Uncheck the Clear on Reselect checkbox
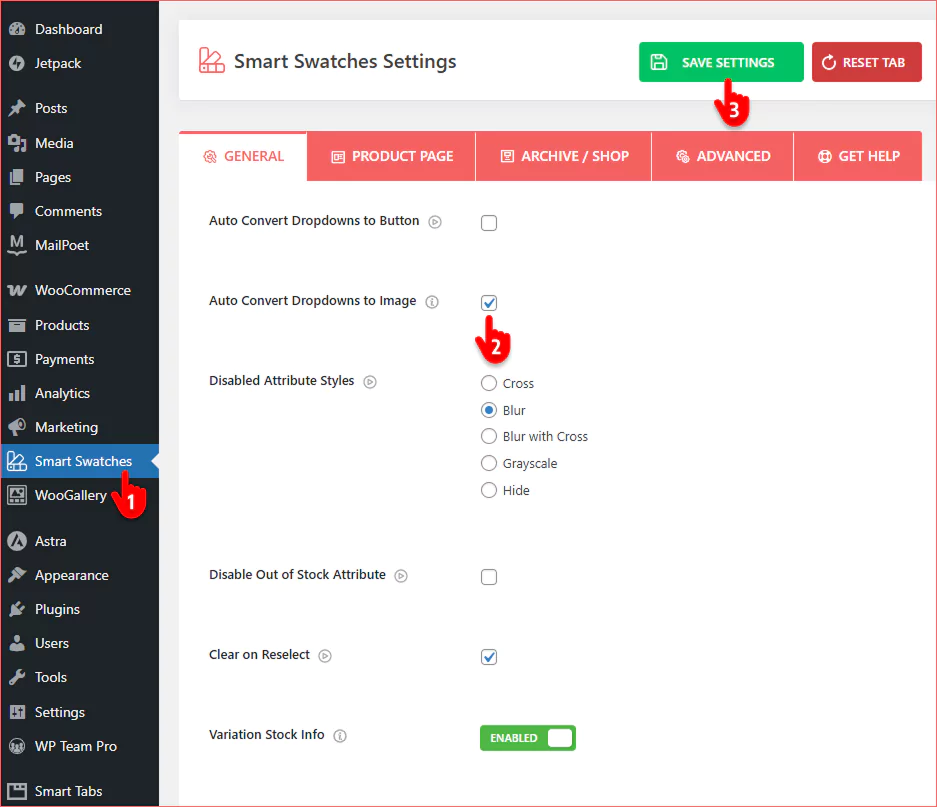This screenshot has width=937, height=807. click(x=489, y=657)
